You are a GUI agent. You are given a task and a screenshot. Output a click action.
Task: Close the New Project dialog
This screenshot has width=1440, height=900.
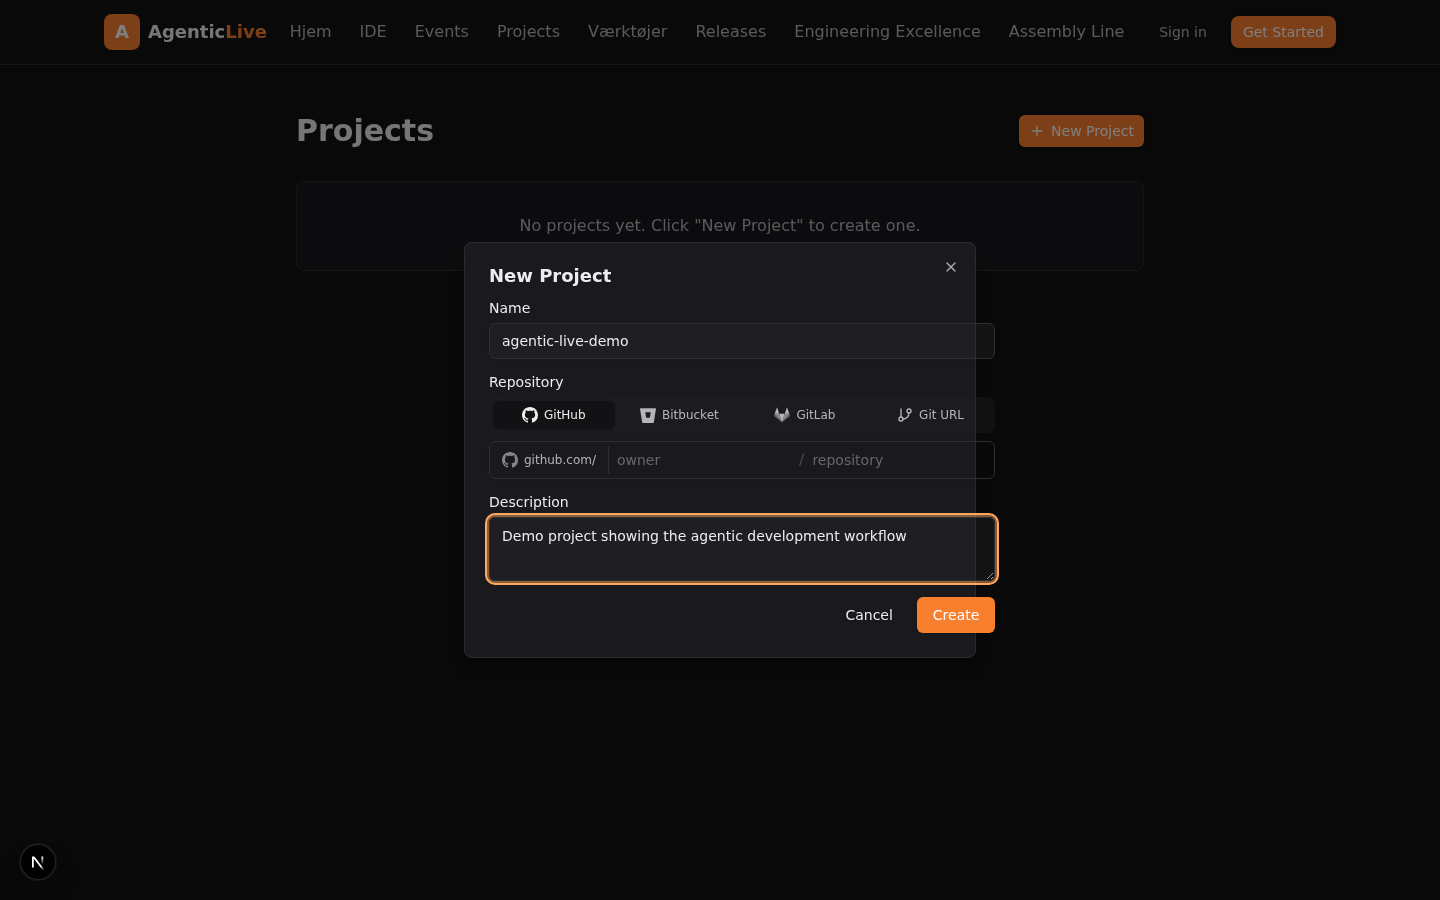pyautogui.click(x=951, y=267)
